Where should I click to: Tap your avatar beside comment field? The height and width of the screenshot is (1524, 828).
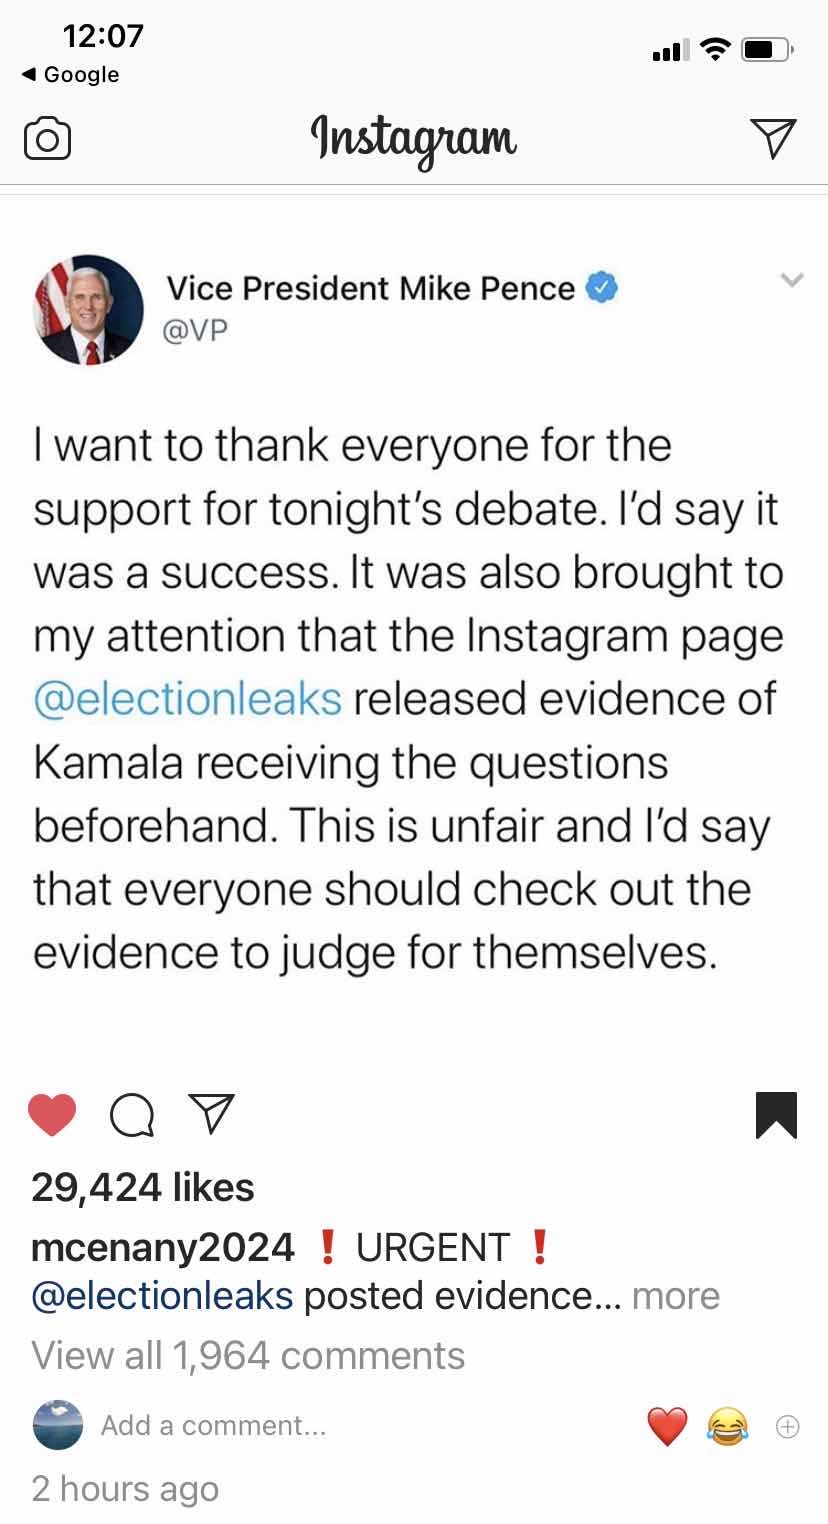point(57,1425)
